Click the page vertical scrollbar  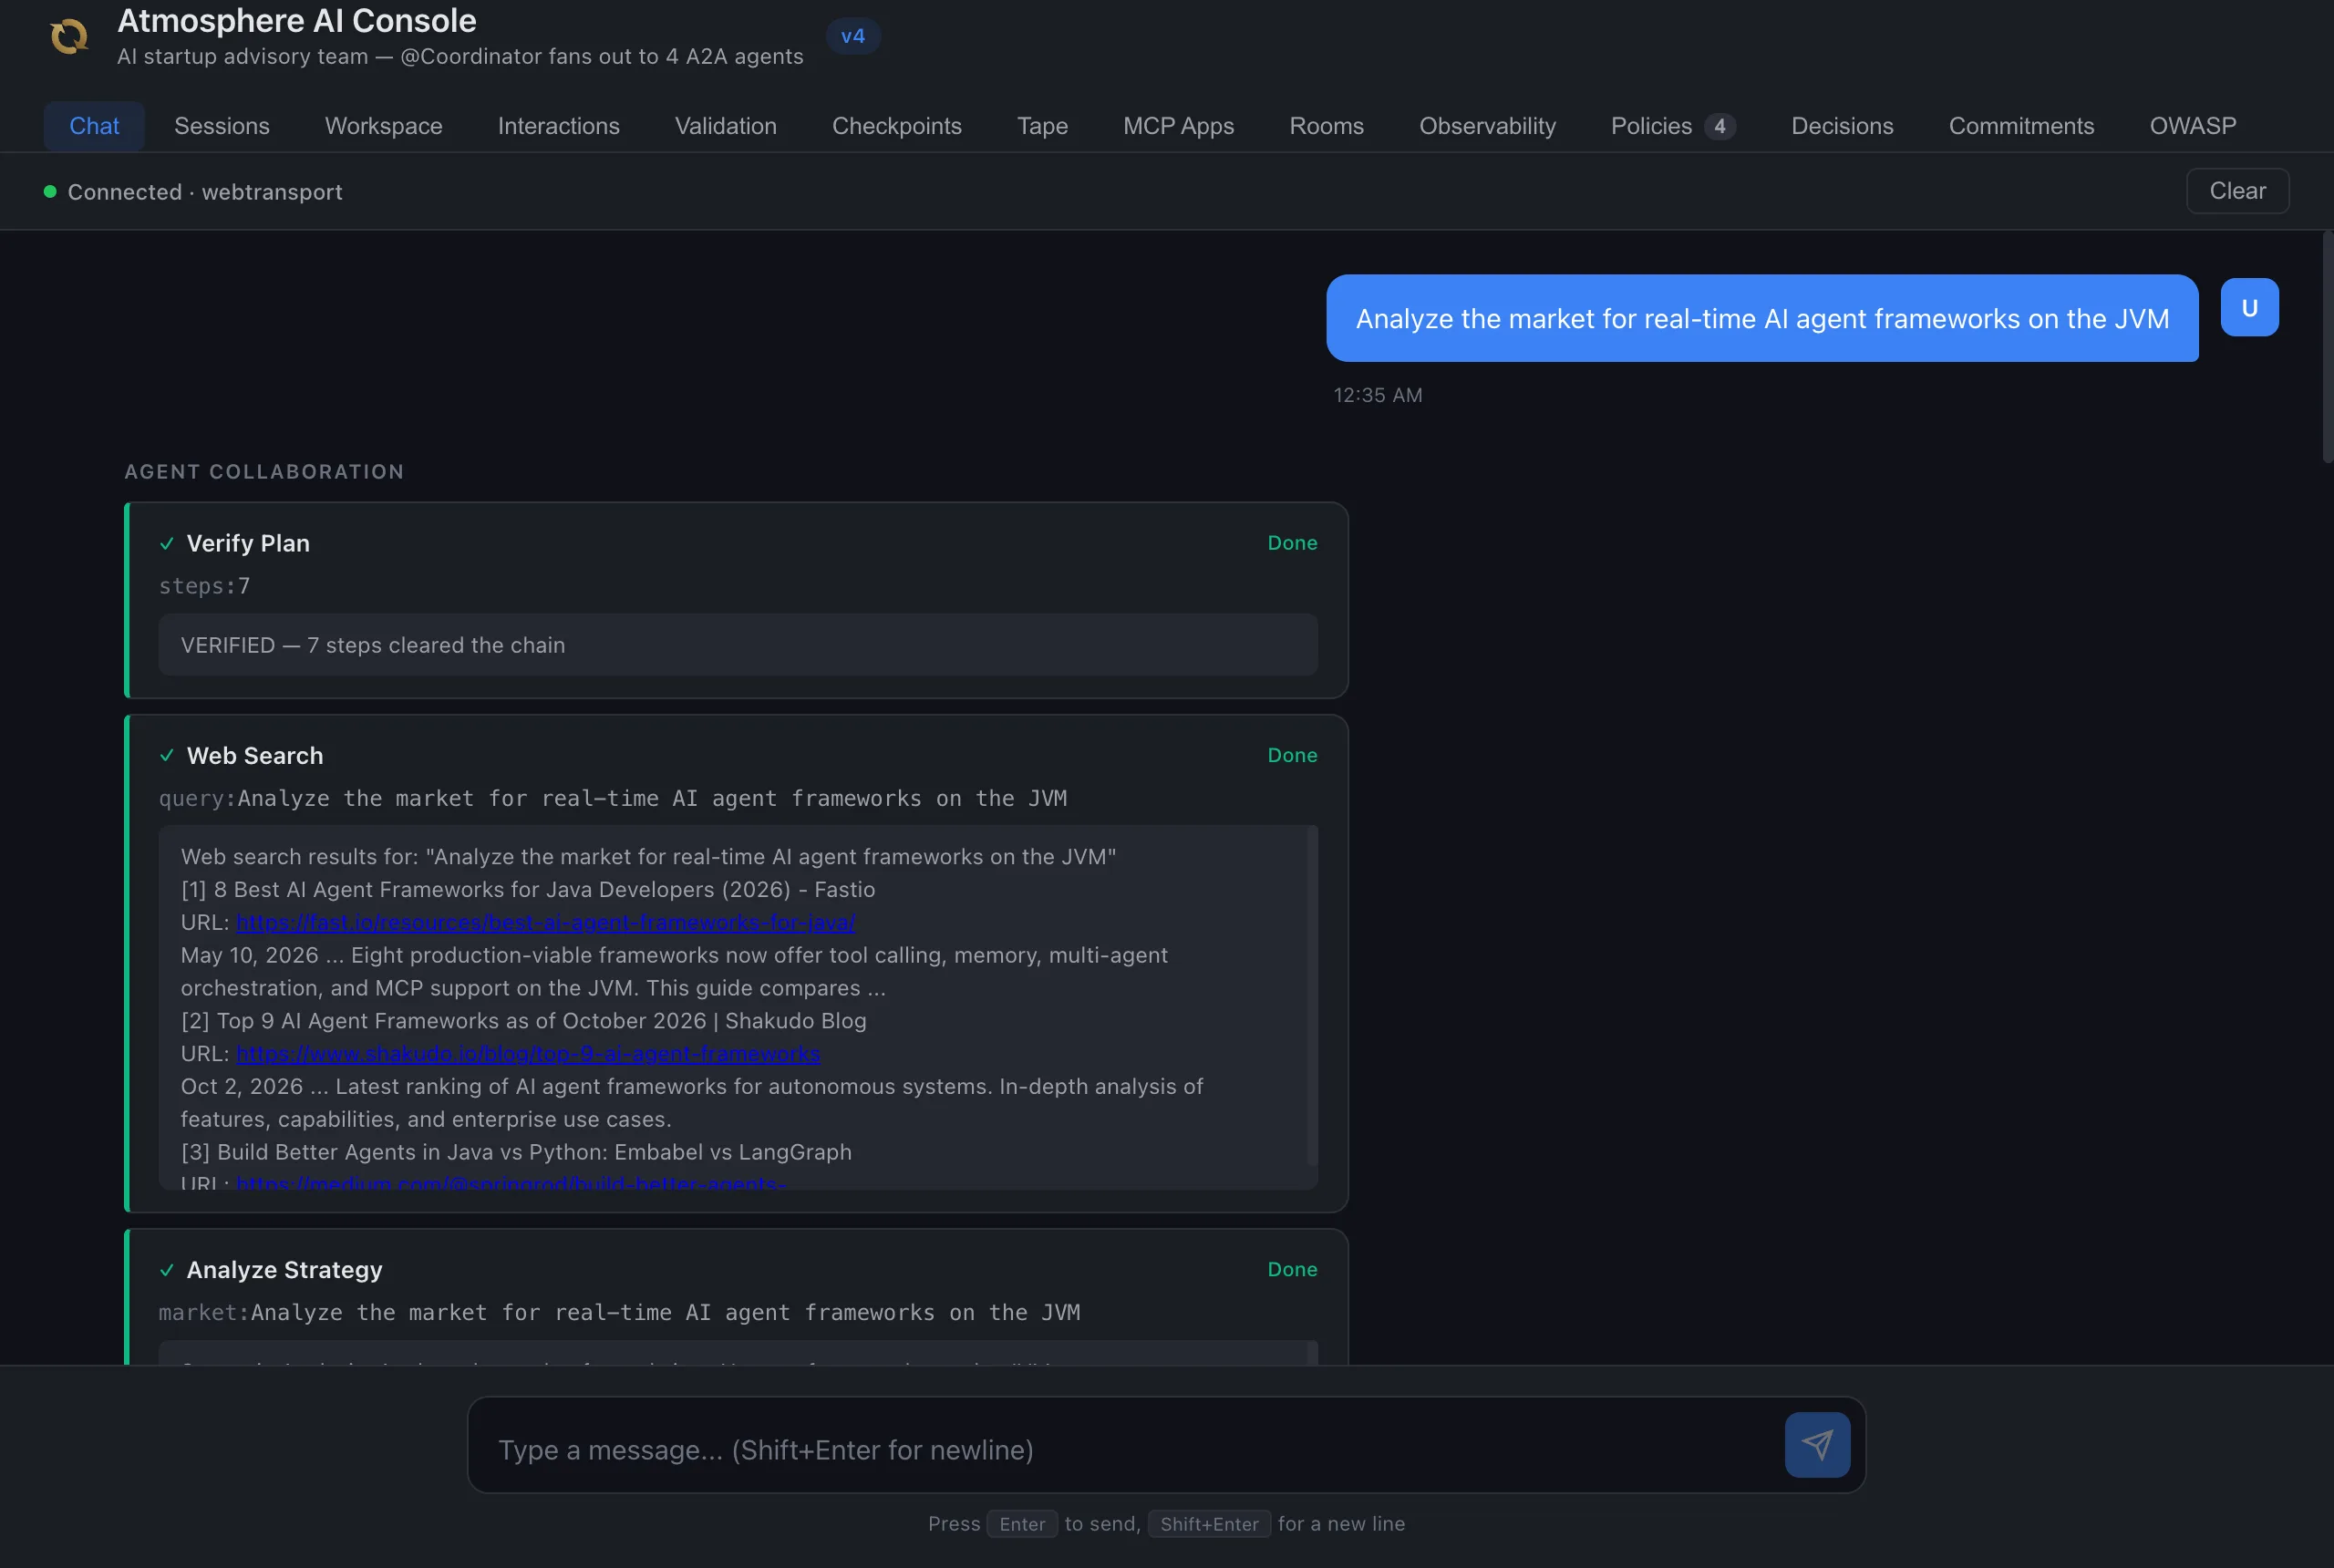coord(2327,347)
